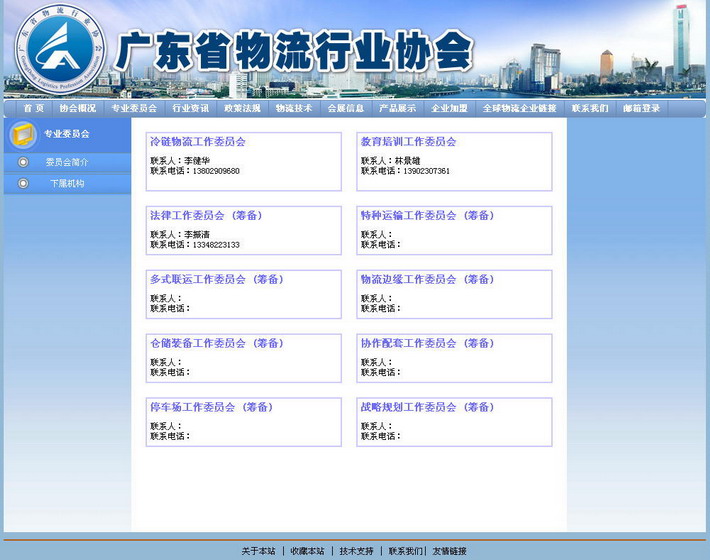Image resolution: width=710 pixels, height=560 pixels.
Task: Open the 协会概况 menu item
Action: pyautogui.click(x=78, y=108)
